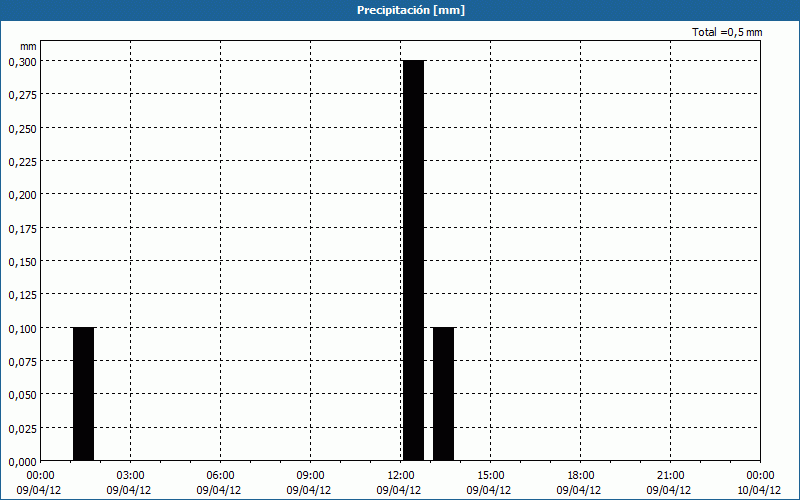
Task: Click the 0,150 y-axis label
Action: click(22, 262)
